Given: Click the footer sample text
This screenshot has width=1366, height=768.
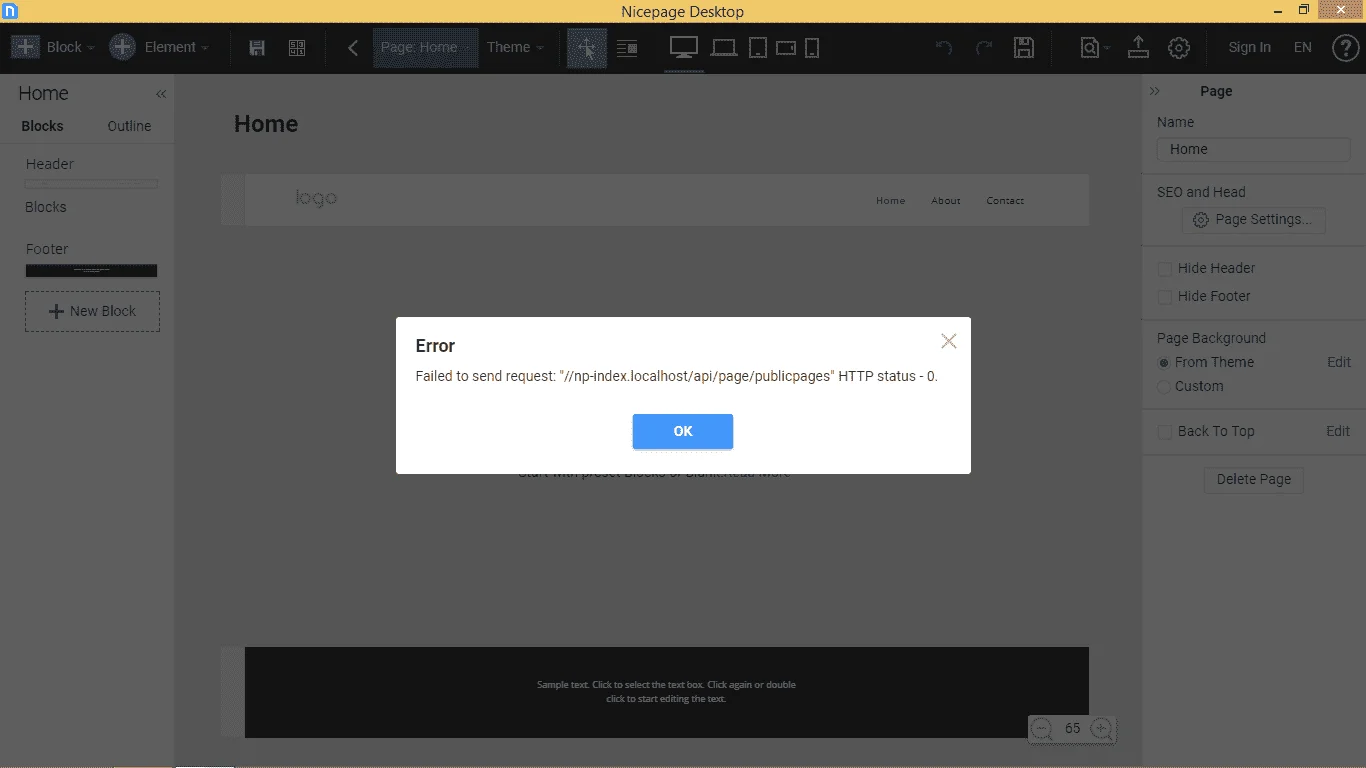Looking at the screenshot, I should [666, 692].
